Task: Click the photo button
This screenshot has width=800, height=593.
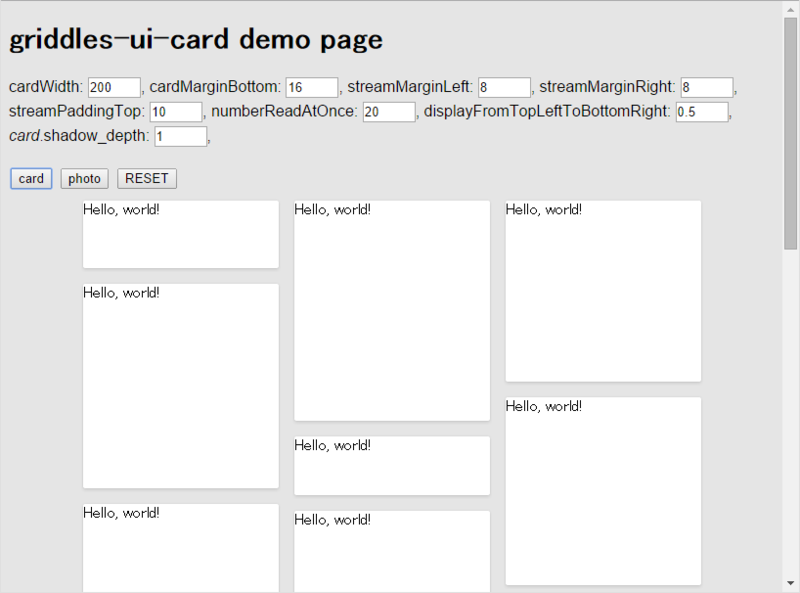Action: 84,179
